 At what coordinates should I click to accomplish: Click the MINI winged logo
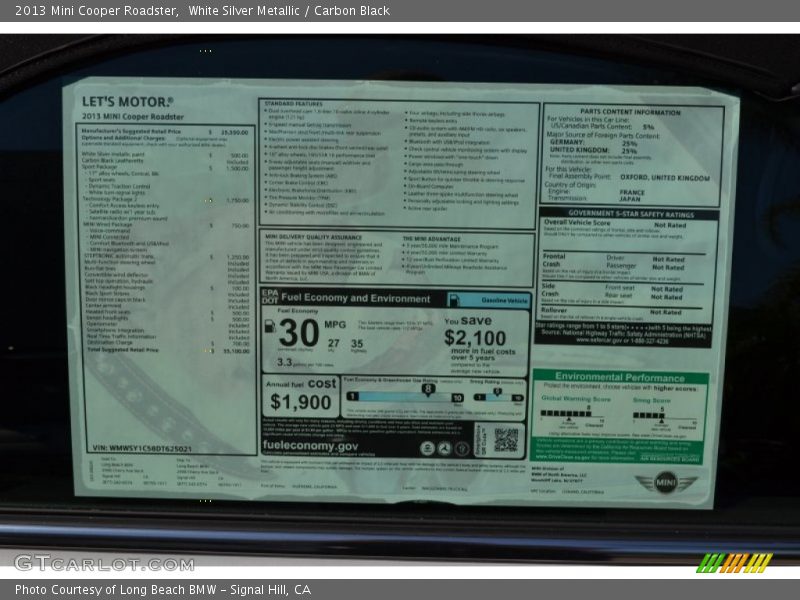(x=665, y=482)
